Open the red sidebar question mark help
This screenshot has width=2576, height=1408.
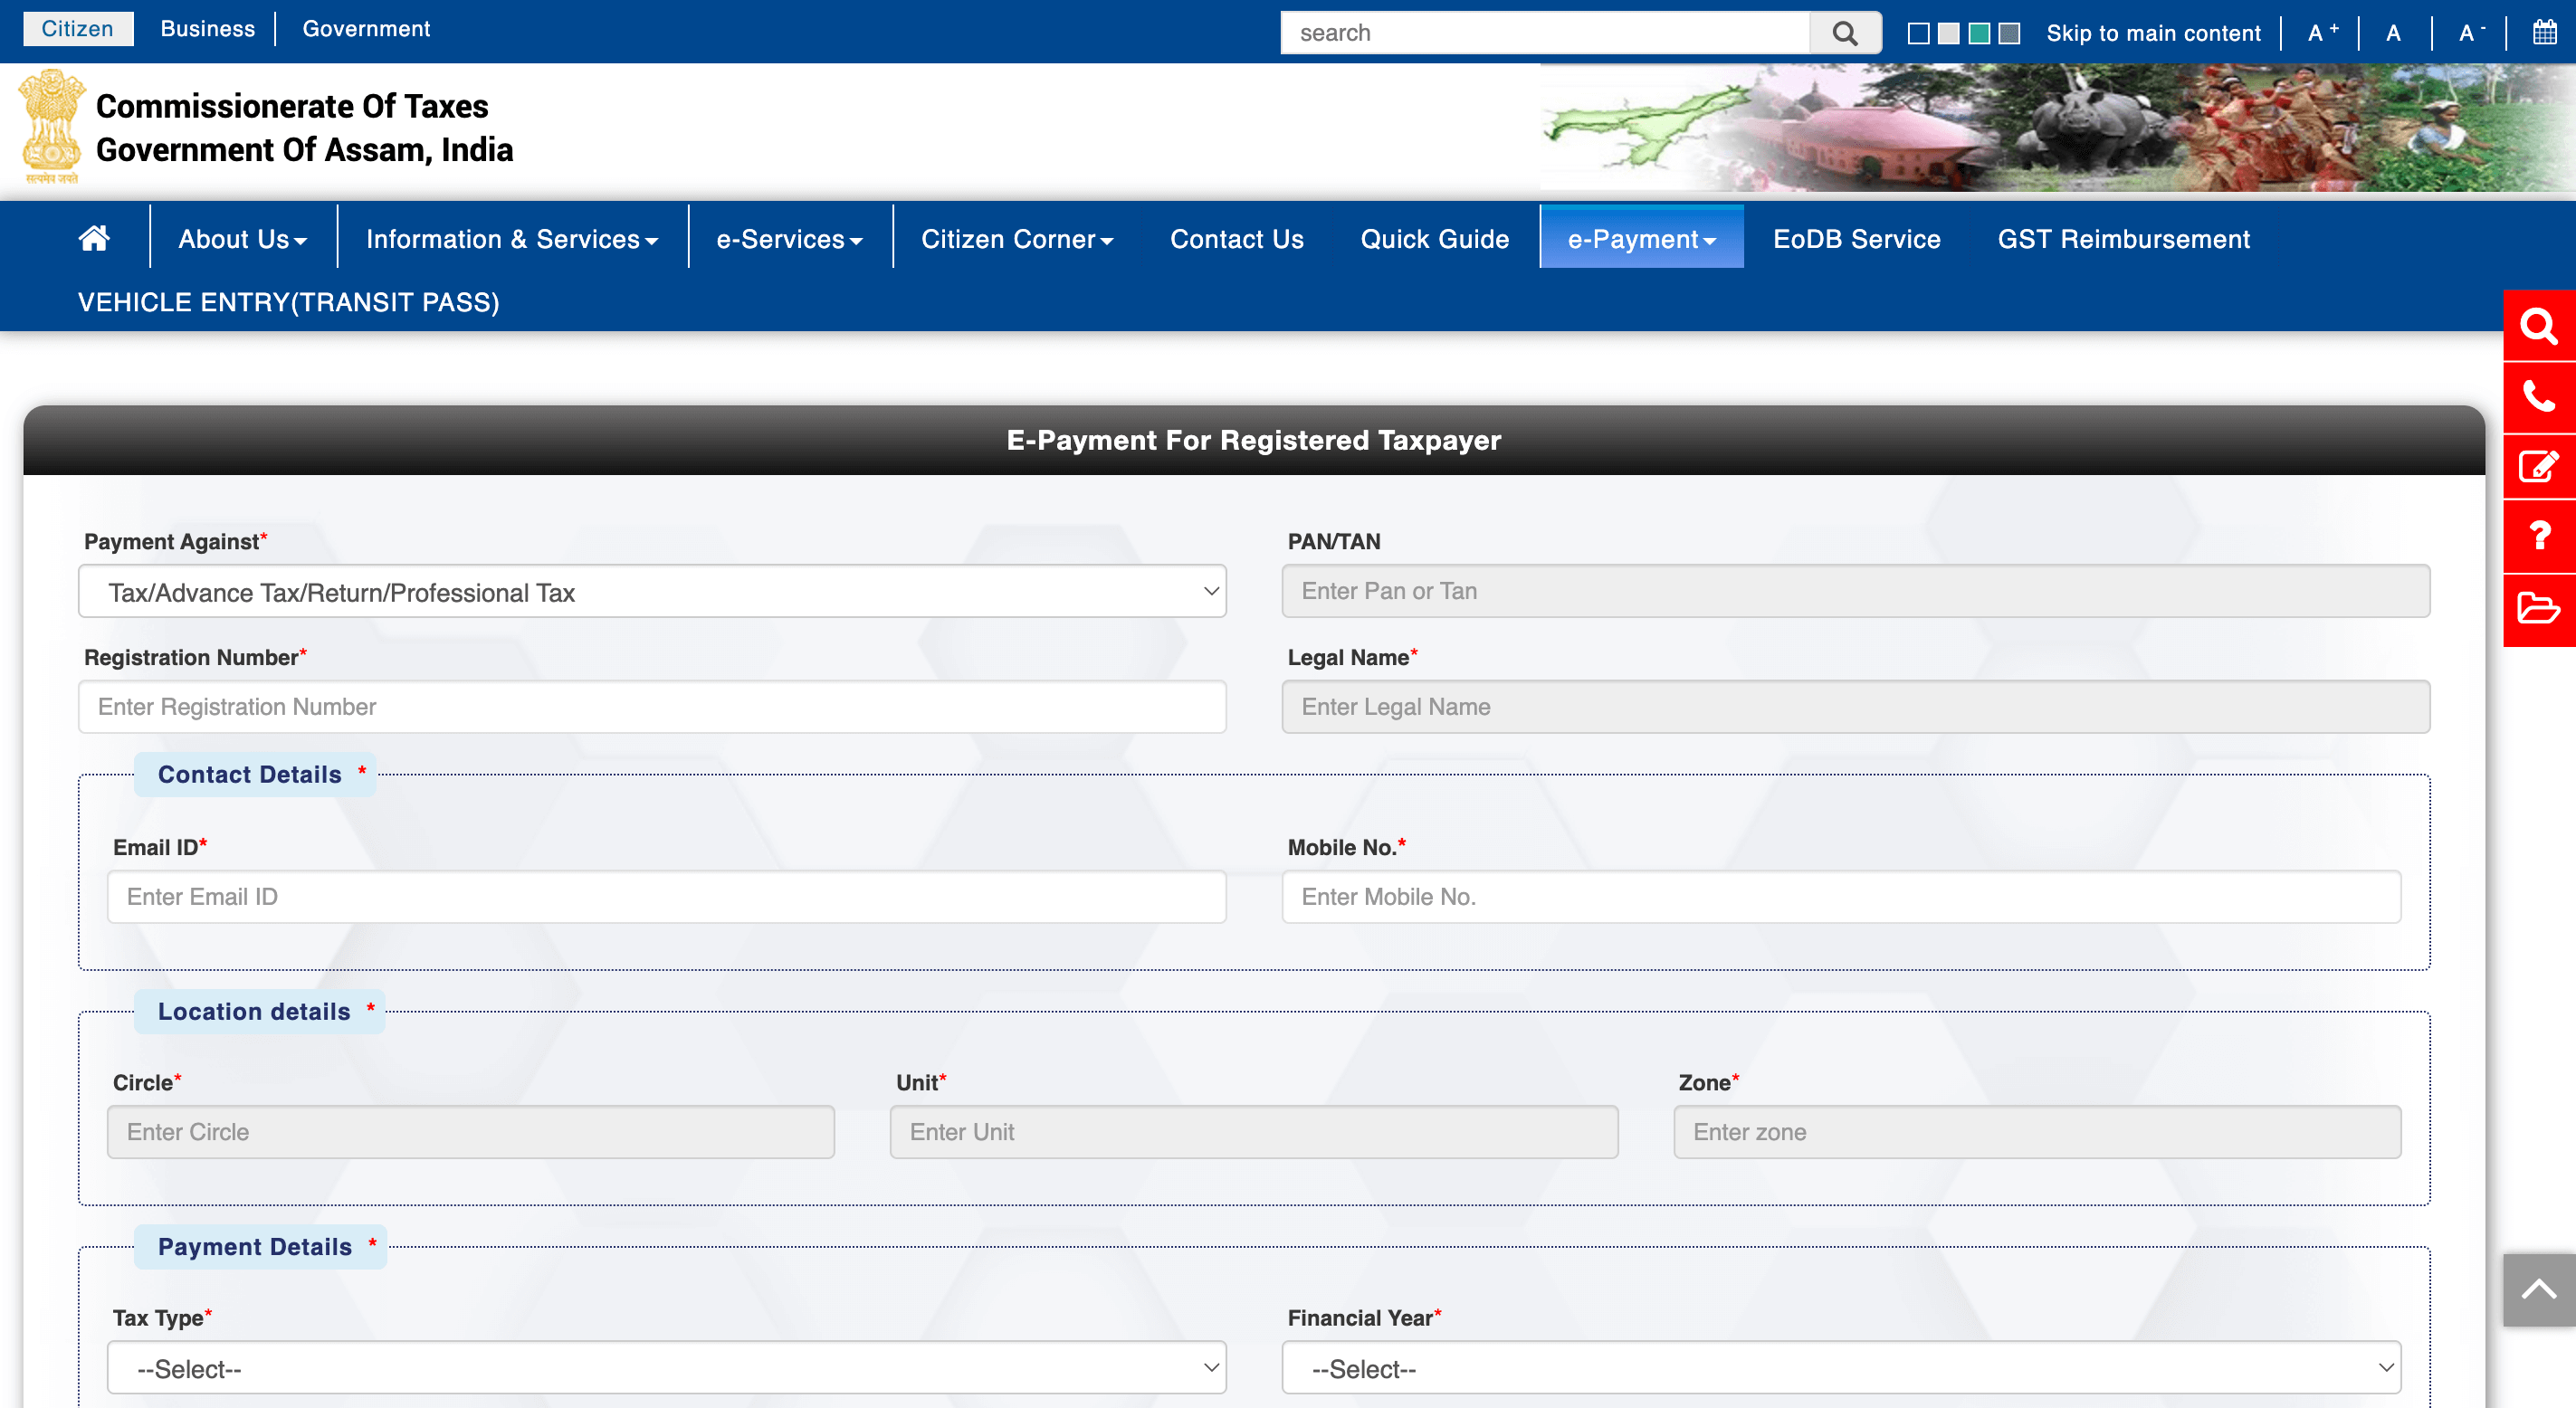2538,537
